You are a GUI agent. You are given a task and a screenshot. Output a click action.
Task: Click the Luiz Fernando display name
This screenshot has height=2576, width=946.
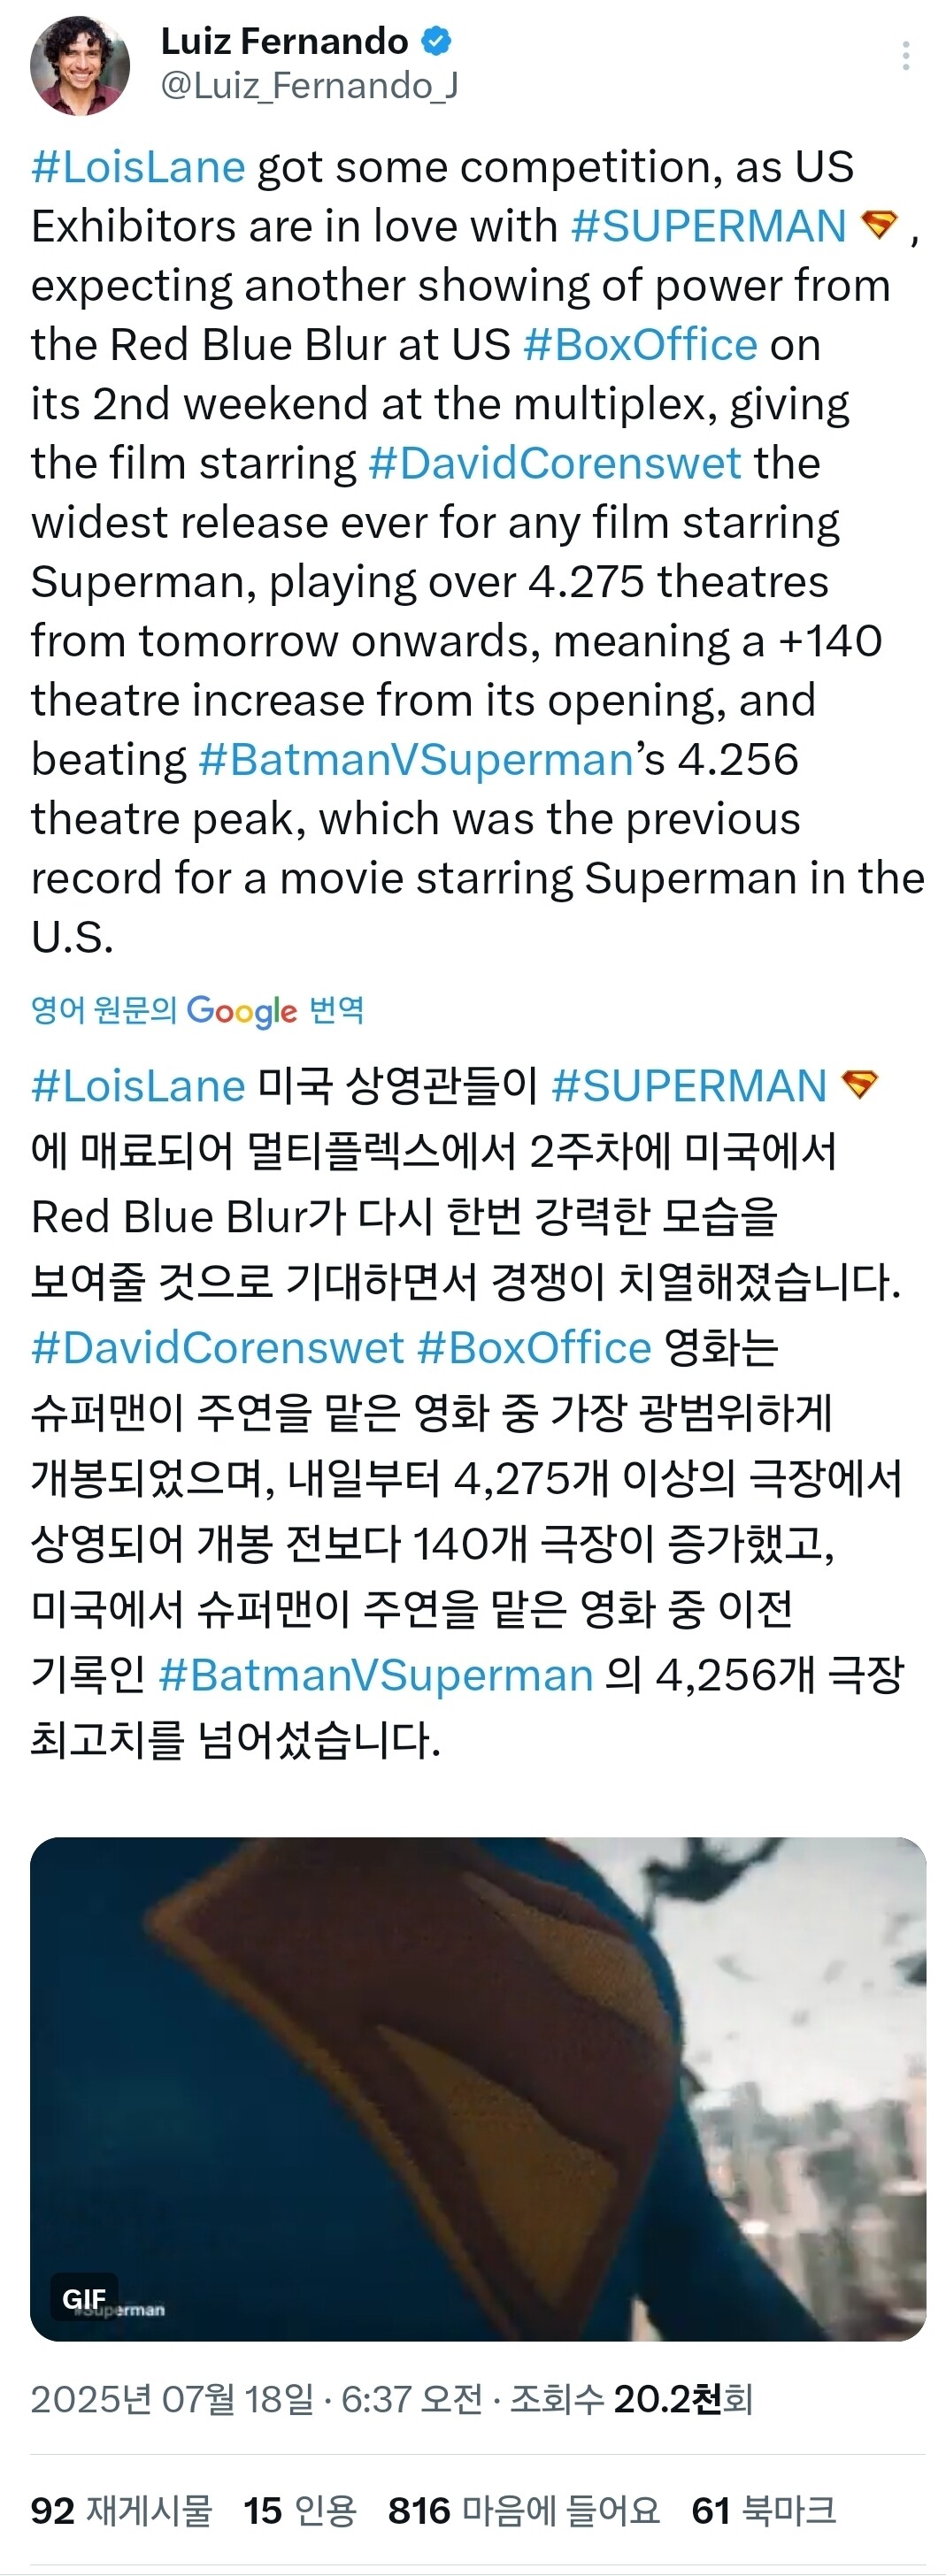(x=284, y=41)
